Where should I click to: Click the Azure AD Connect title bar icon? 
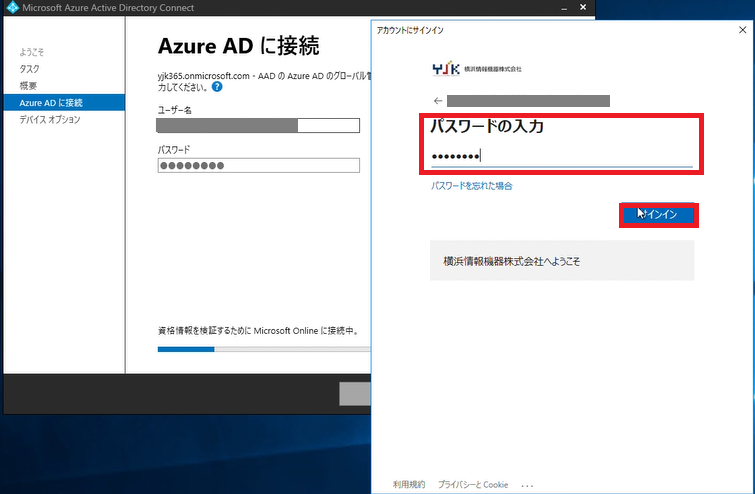12,7
